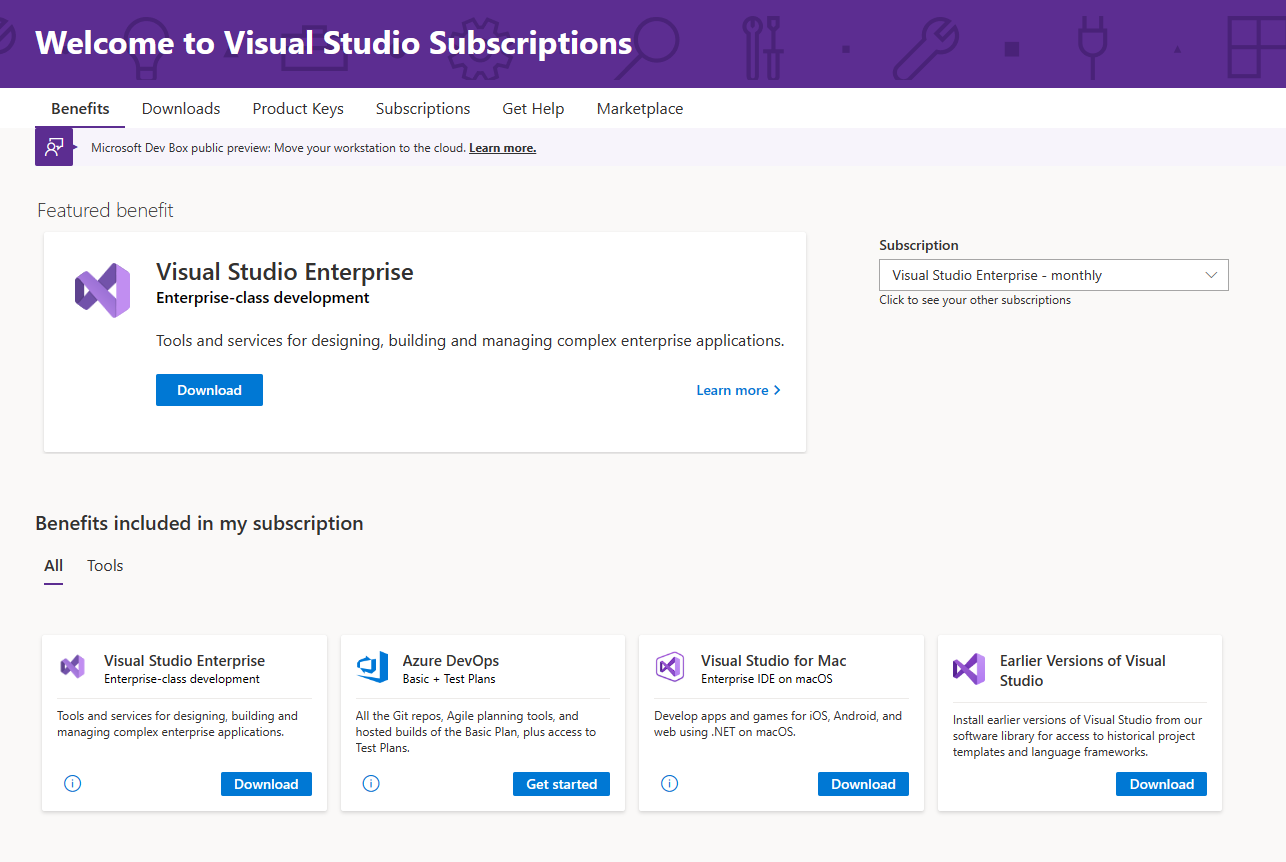Click the Visual Studio for Mac card logo
The width and height of the screenshot is (1286, 862).
point(670,667)
